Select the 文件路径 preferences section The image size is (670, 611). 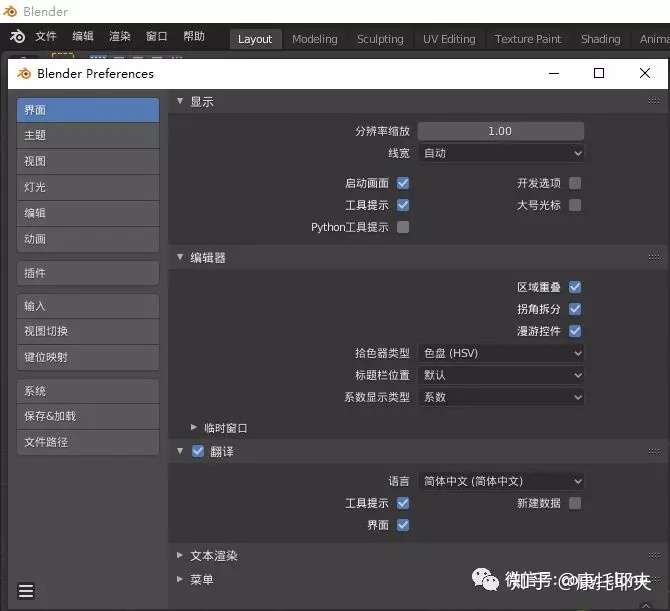click(88, 443)
